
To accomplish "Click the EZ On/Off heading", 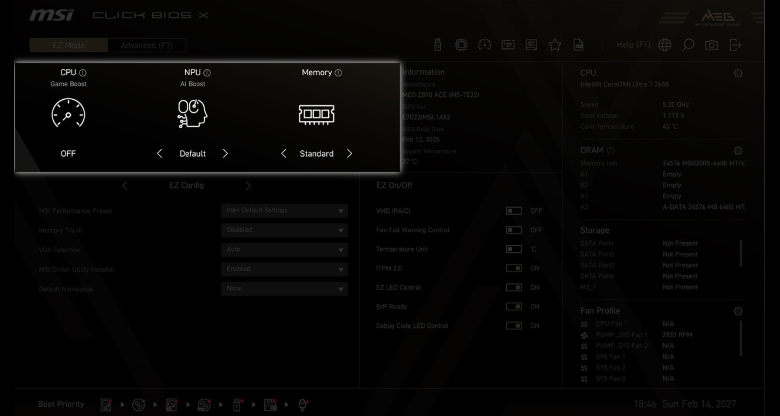I will coord(394,185).
